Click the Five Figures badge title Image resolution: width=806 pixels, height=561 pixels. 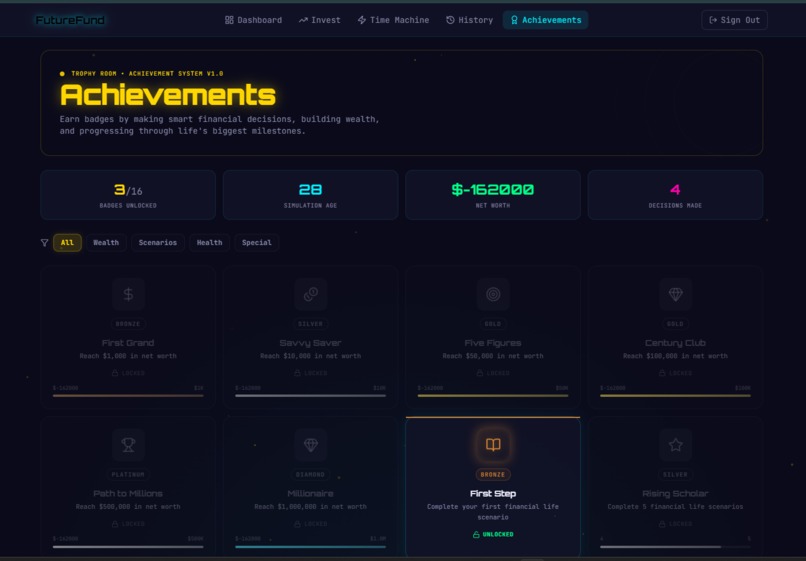tap(493, 343)
